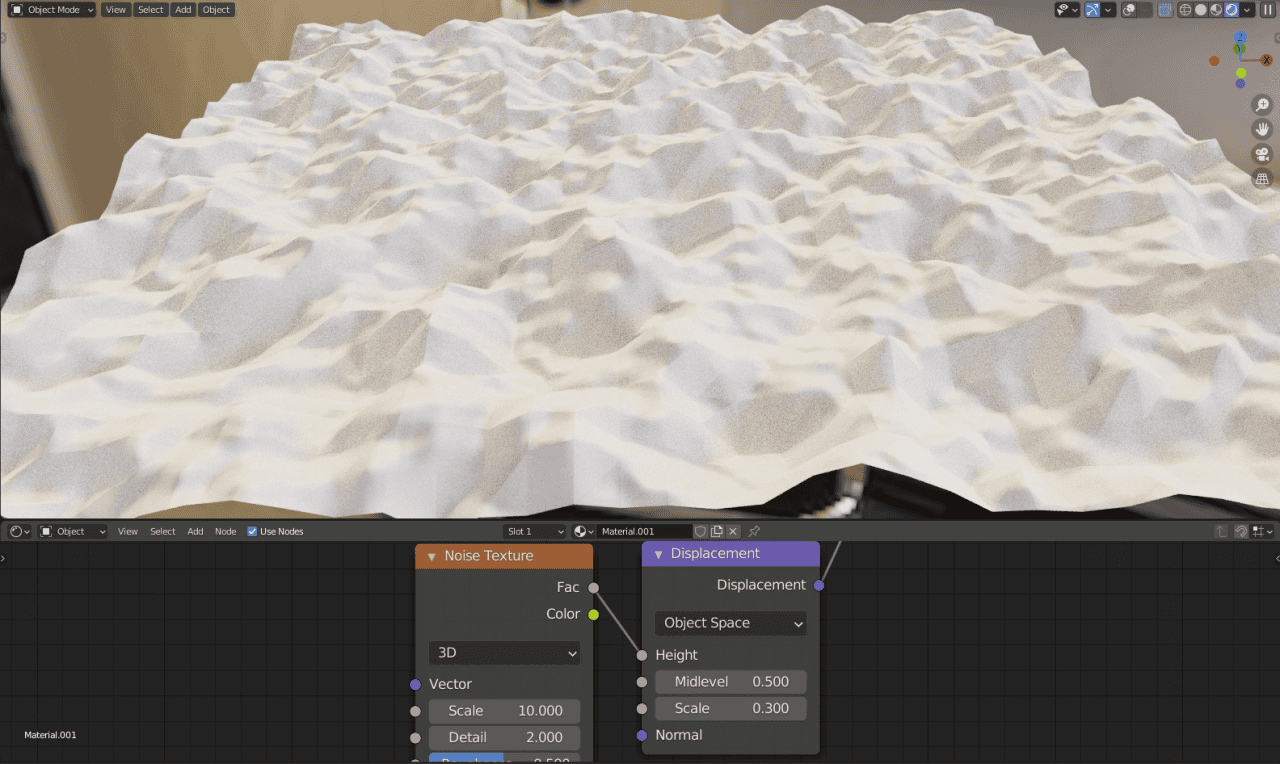Open the Node menu in the shader editor
The width and height of the screenshot is (1280, 764).
click(x=225, y=531)
